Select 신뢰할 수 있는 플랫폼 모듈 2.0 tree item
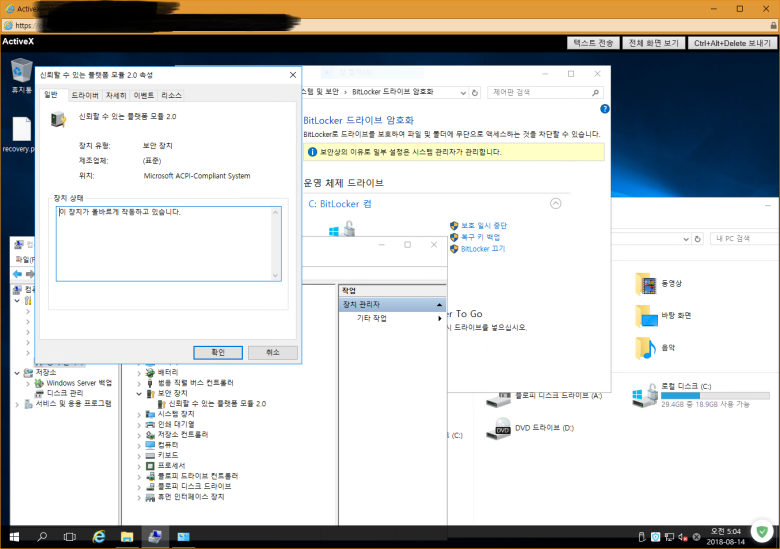This screenshot has height=549, width=780. [217, 404]
